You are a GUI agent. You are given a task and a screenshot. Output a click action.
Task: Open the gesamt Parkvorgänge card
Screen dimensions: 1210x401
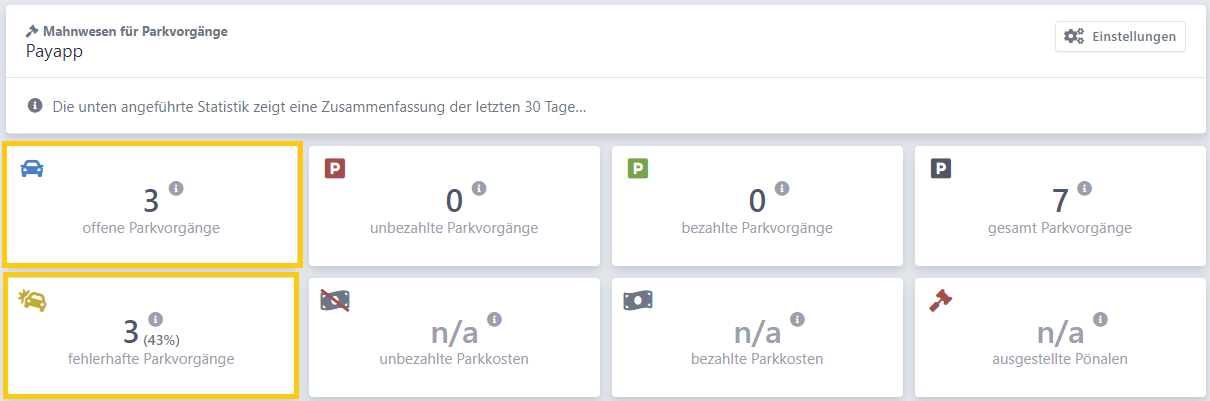click(1059, 205)
